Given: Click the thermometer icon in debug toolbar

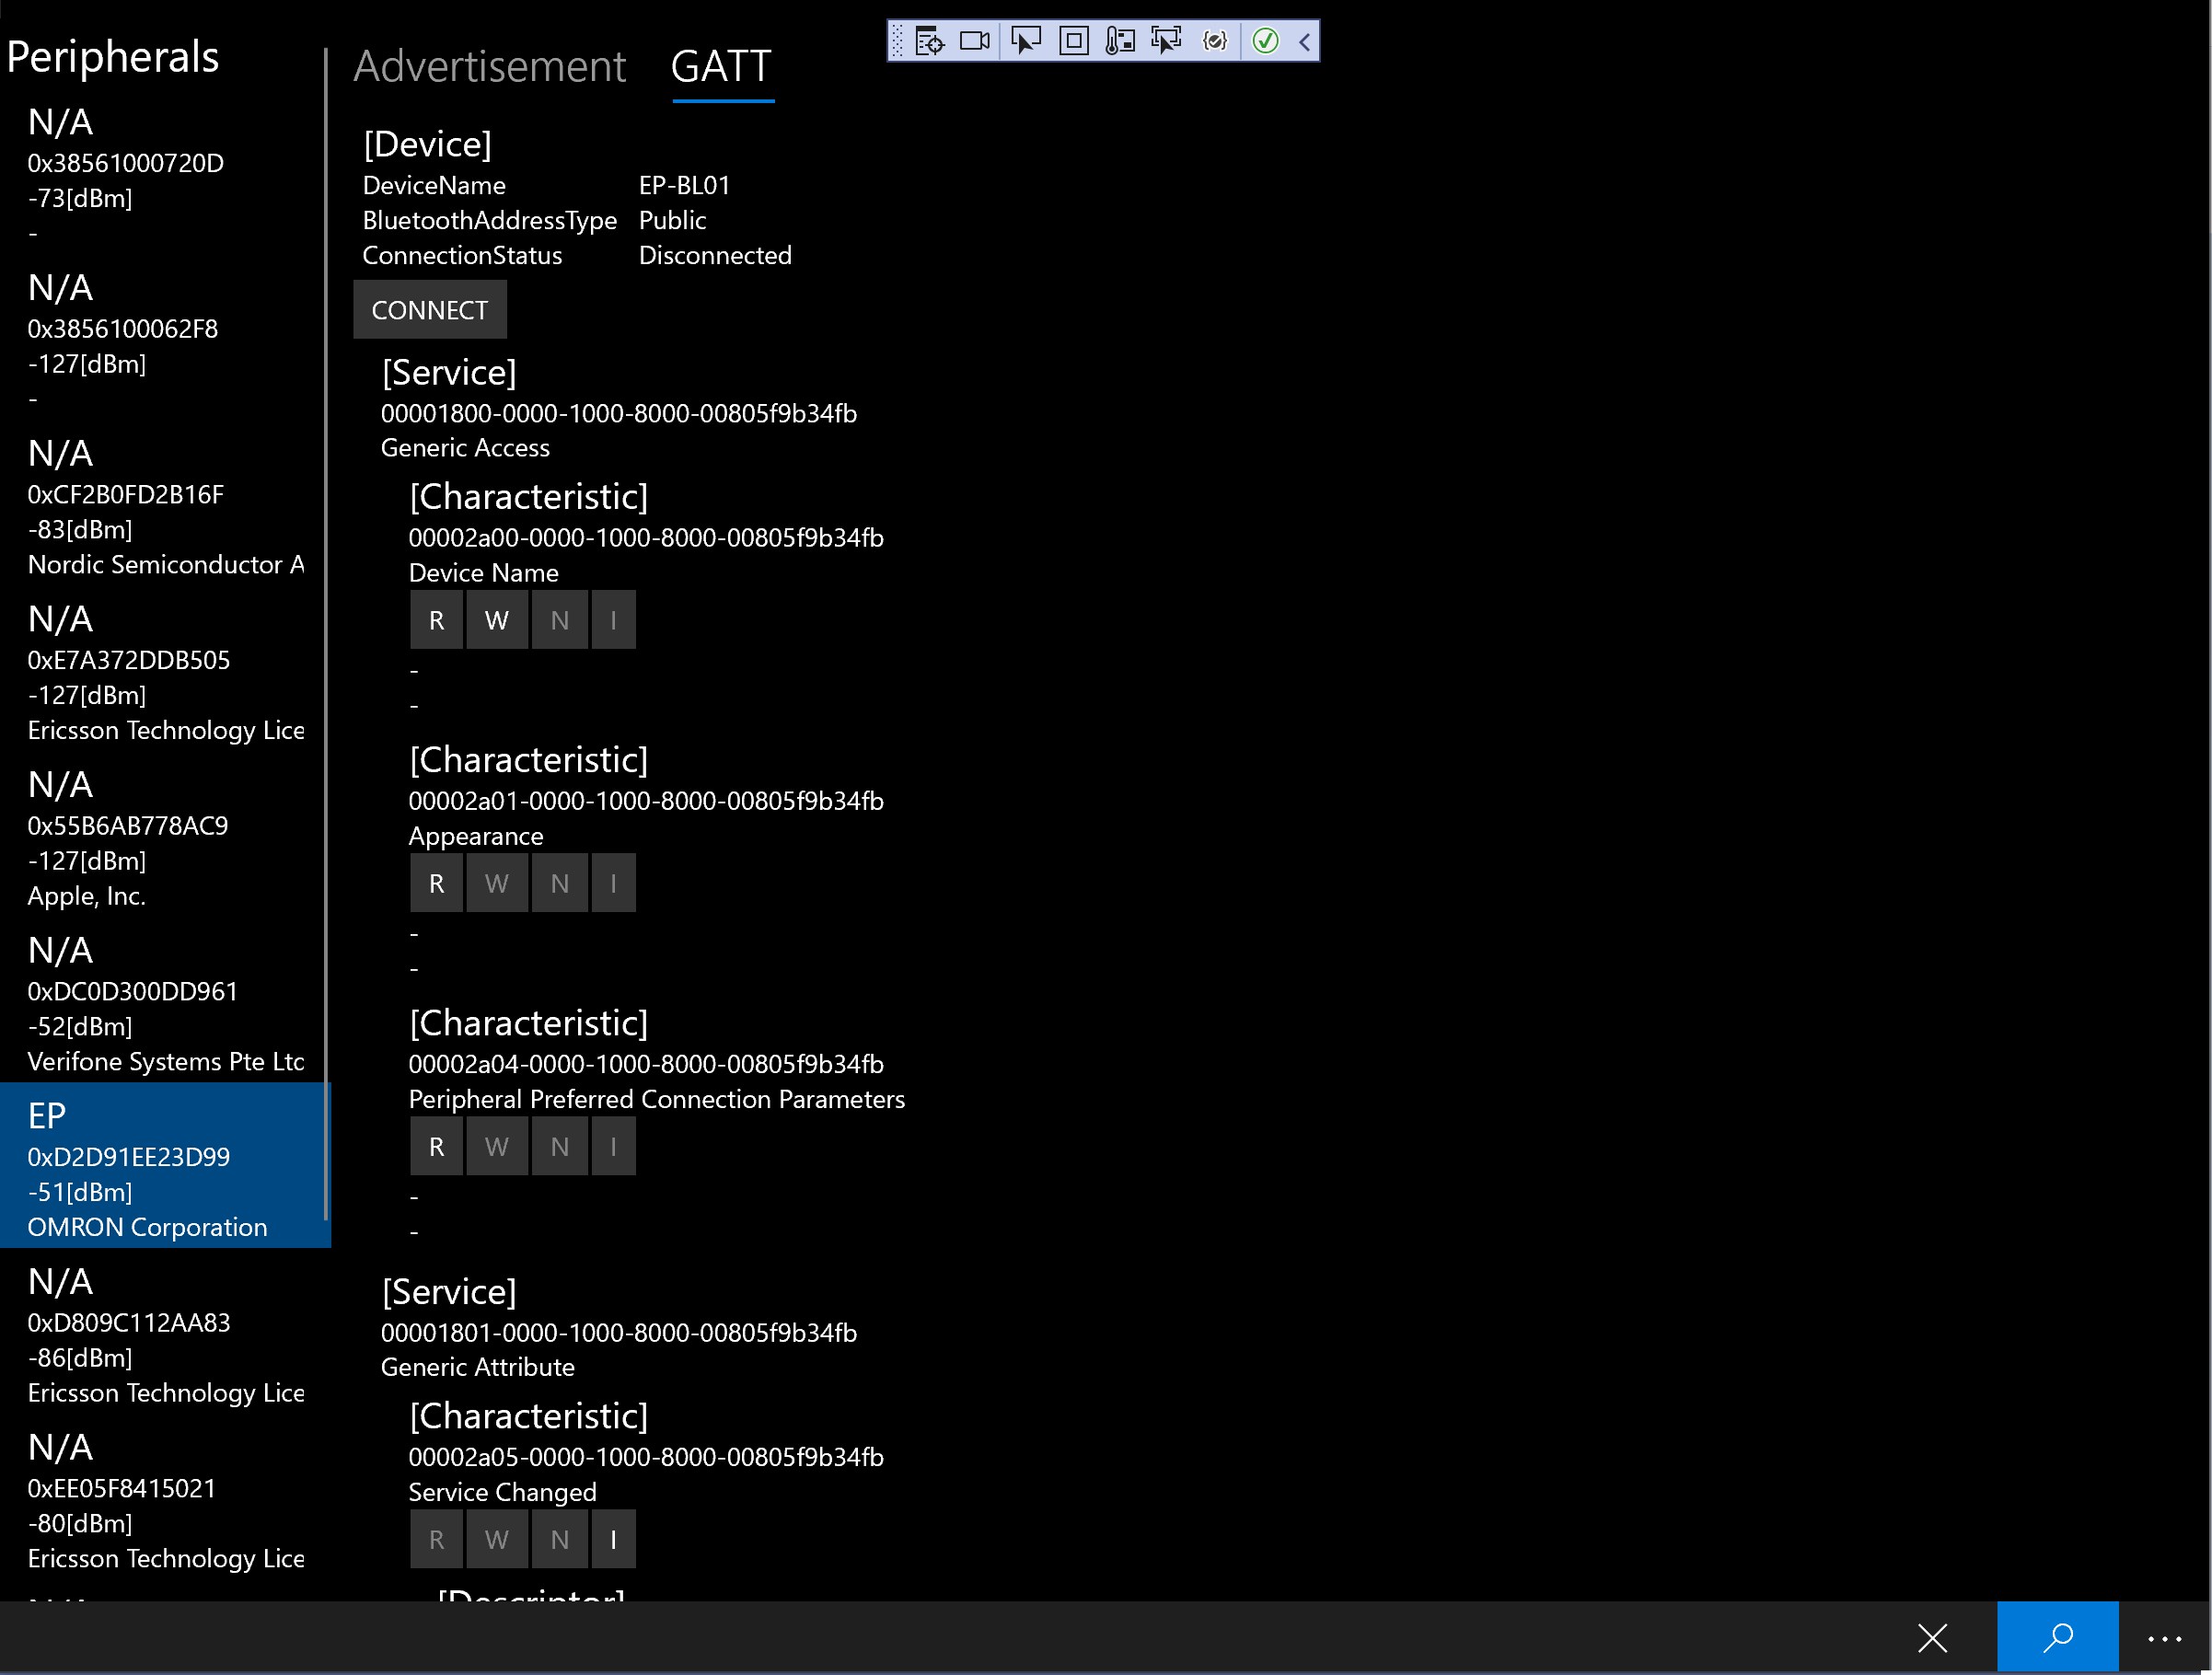Looking at the screenshot, I should pyautogui.click(x=1120, y=41).
